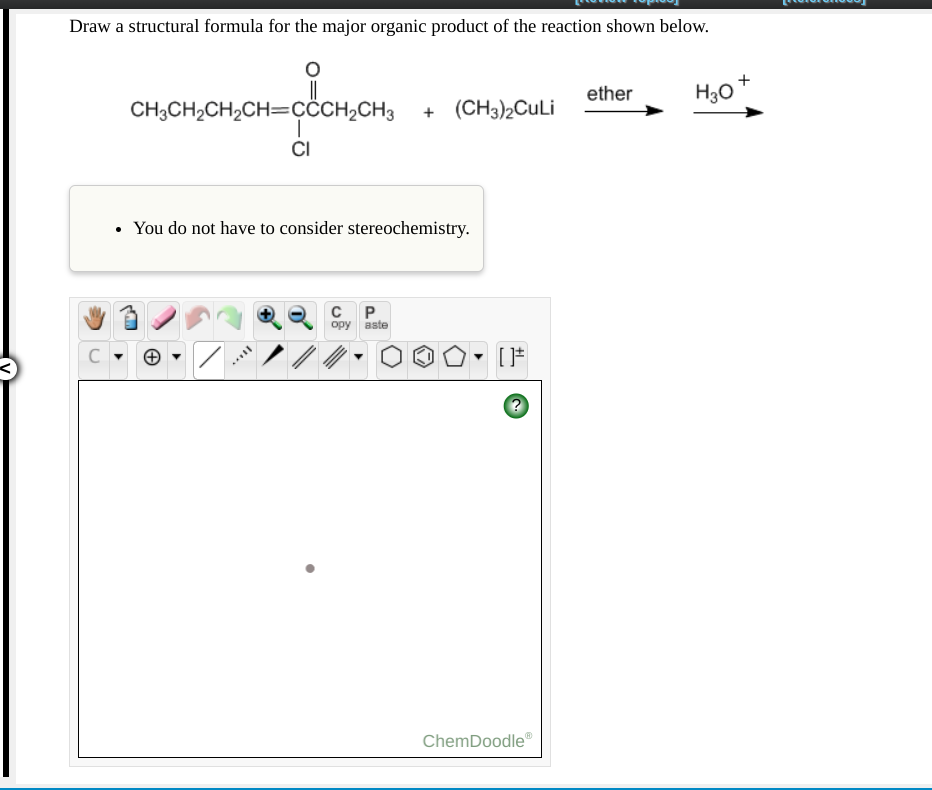The image size is (932, 790).
Task: Select the Eraser tool
Action: (x=161, y=319)
